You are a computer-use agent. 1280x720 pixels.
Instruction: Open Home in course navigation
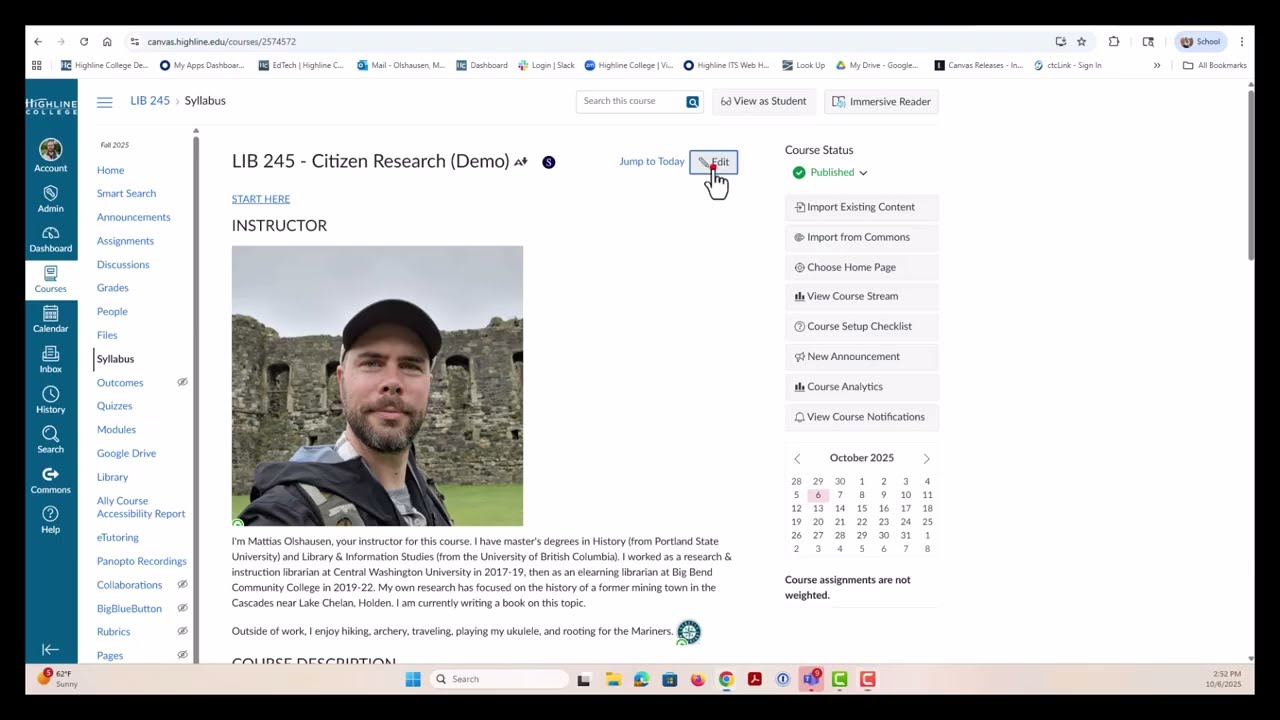pos(110,170)
